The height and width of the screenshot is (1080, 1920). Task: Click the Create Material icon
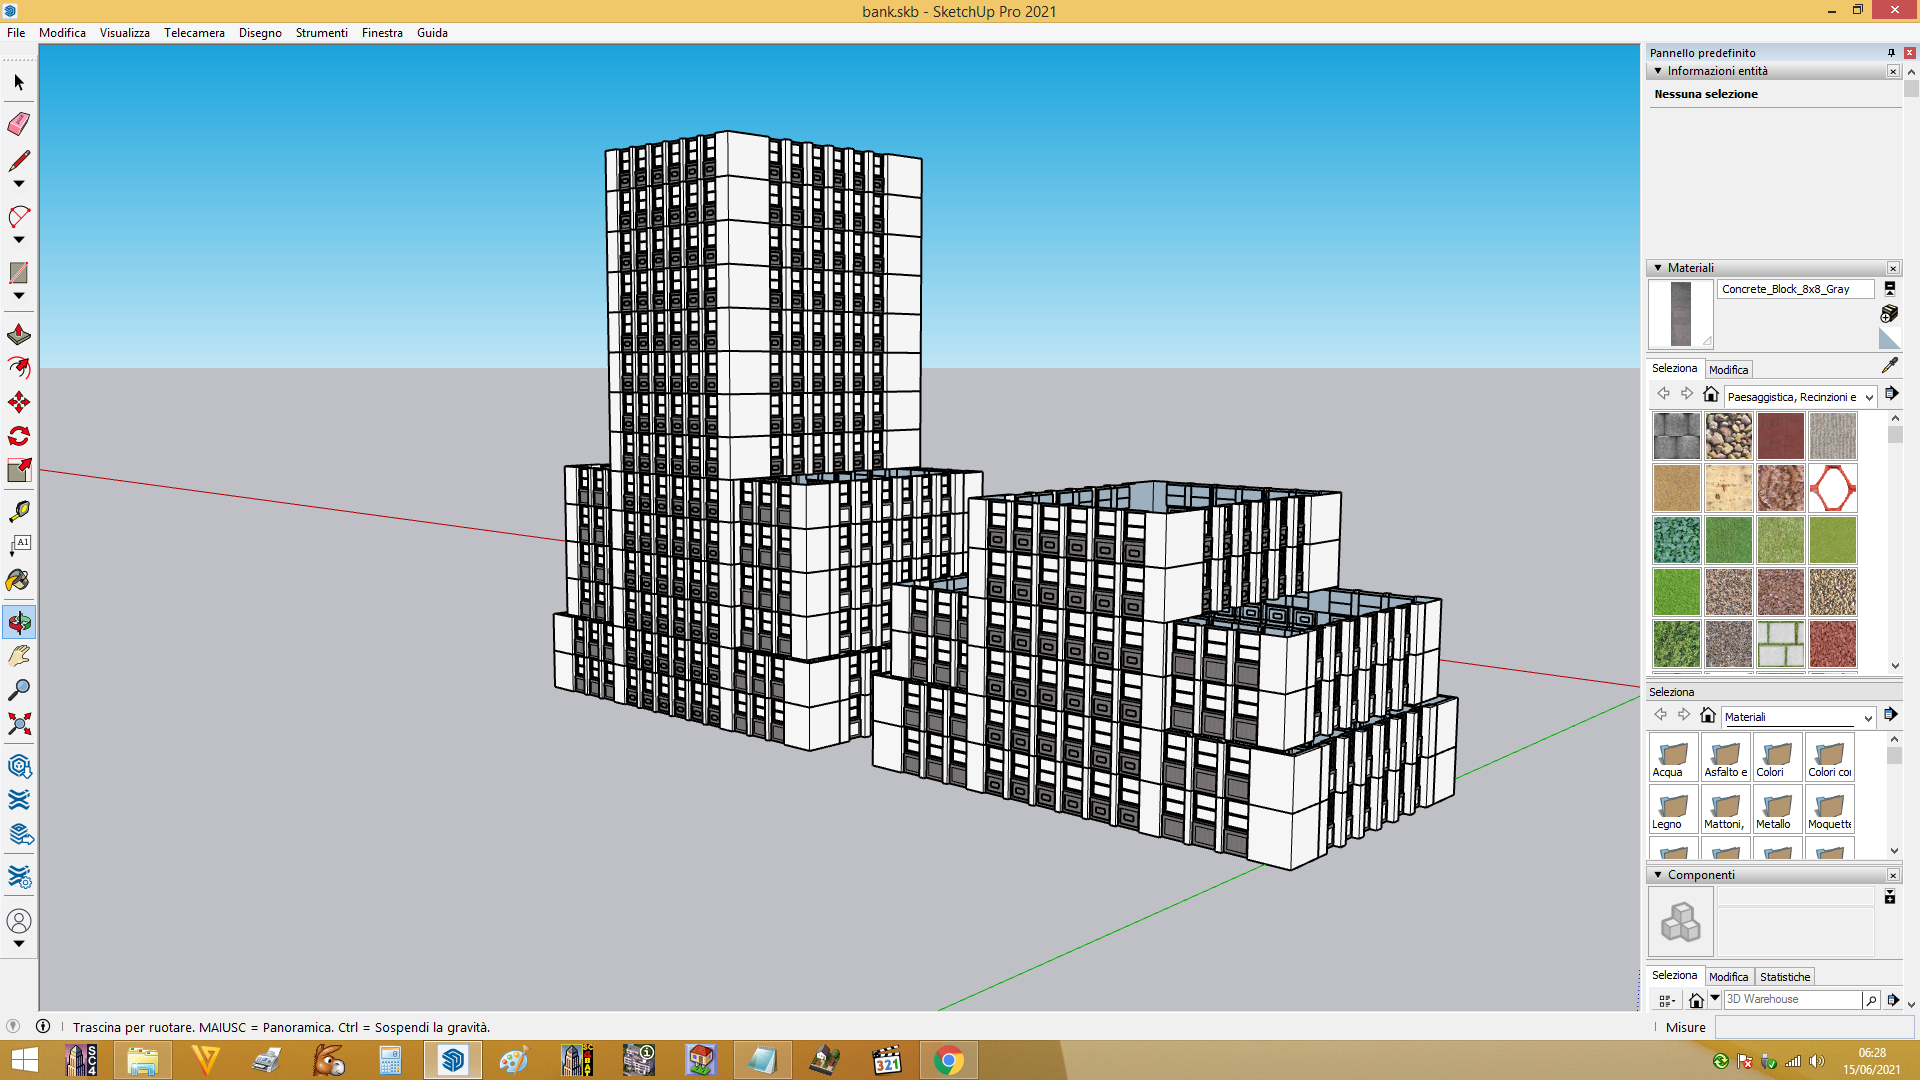[1889, 314]
